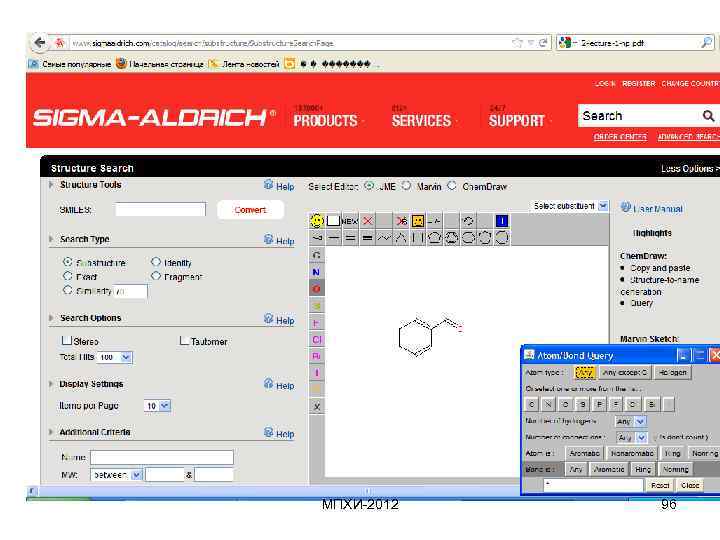The image size is (720, 540).
Task: Collapse the Search Options section
Action: [51, 318]
